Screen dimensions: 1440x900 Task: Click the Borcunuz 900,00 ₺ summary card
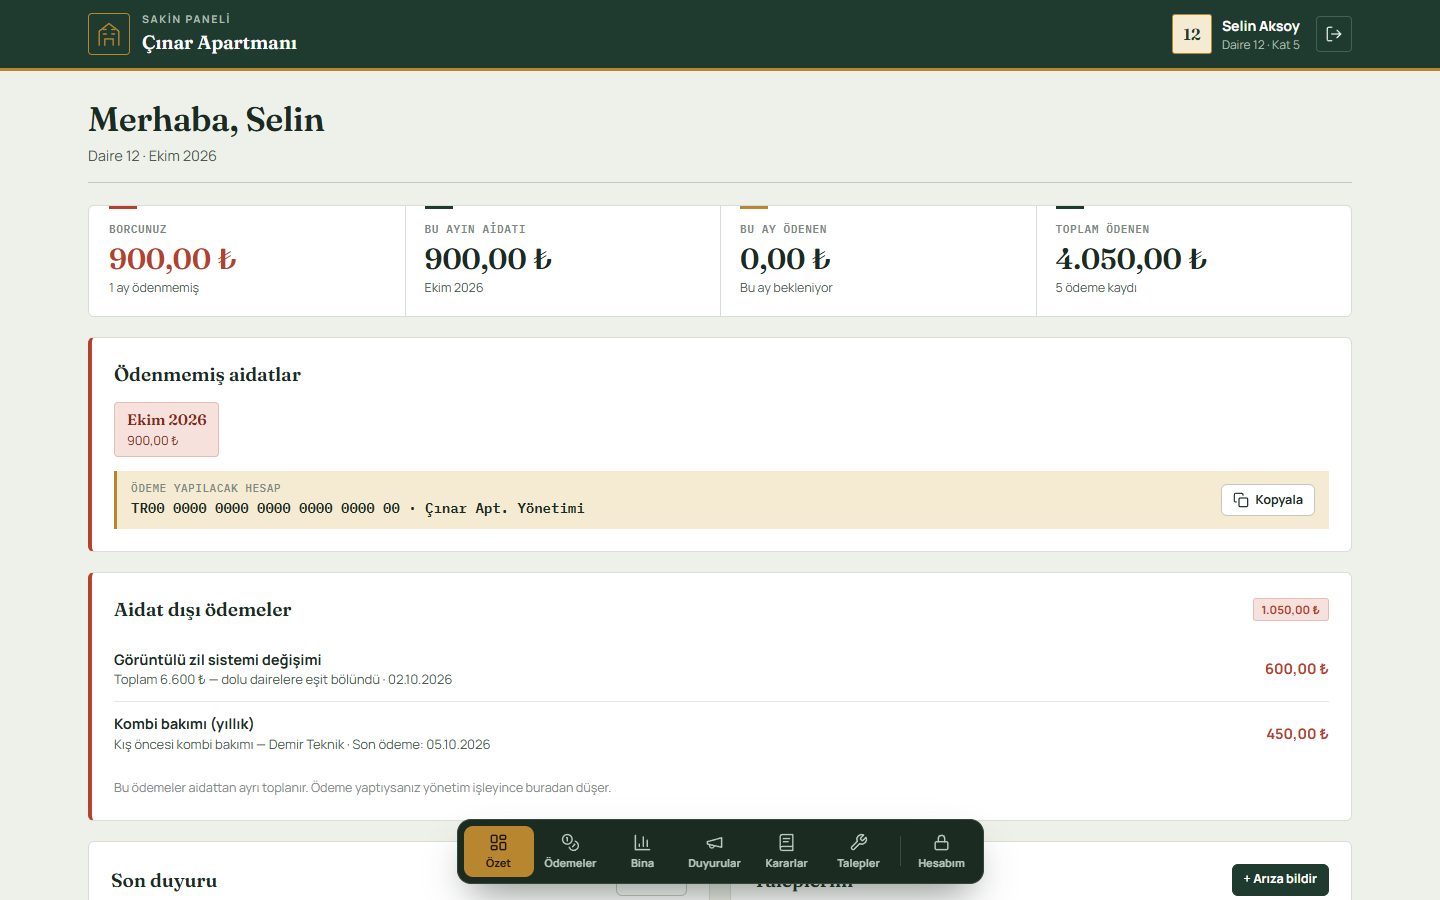pyautogui.click(x=247, y=261)
